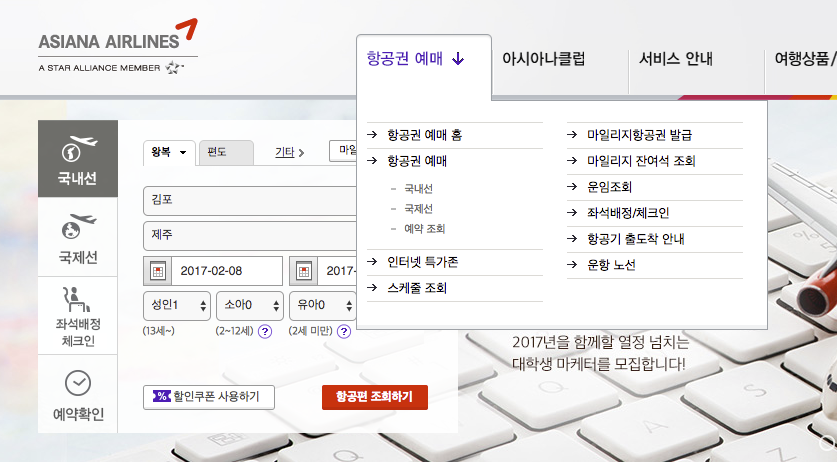
Task: Open the 여행상품 menu
Action: point(805,59)
